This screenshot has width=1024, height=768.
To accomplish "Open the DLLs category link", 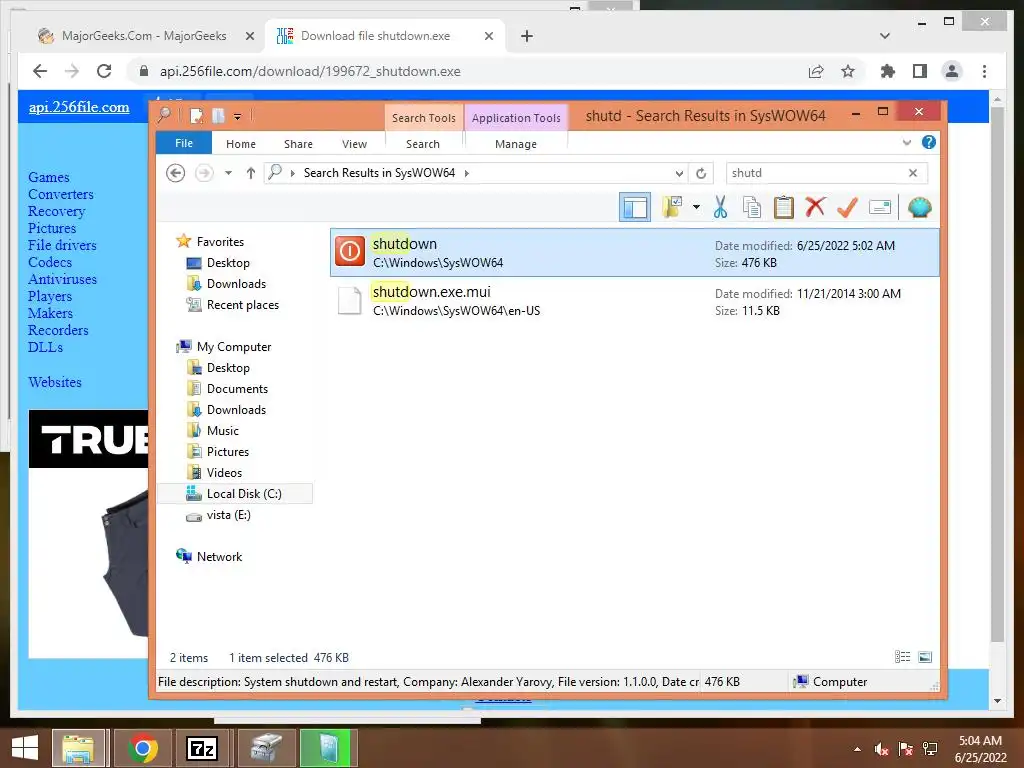I will tap(45, 347).
